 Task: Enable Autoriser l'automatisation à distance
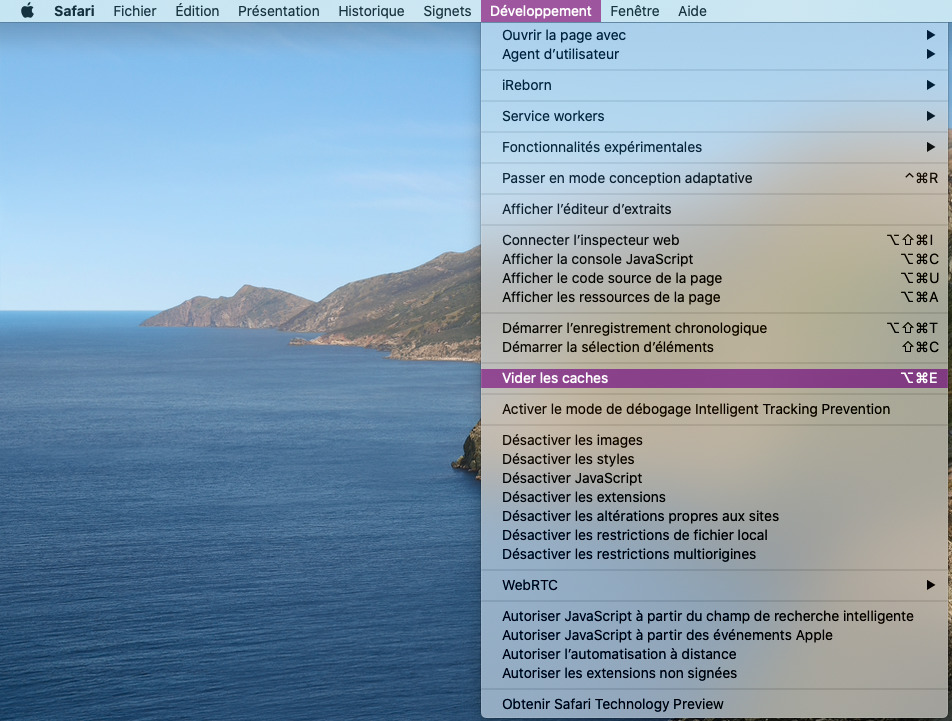click(619, 654)
